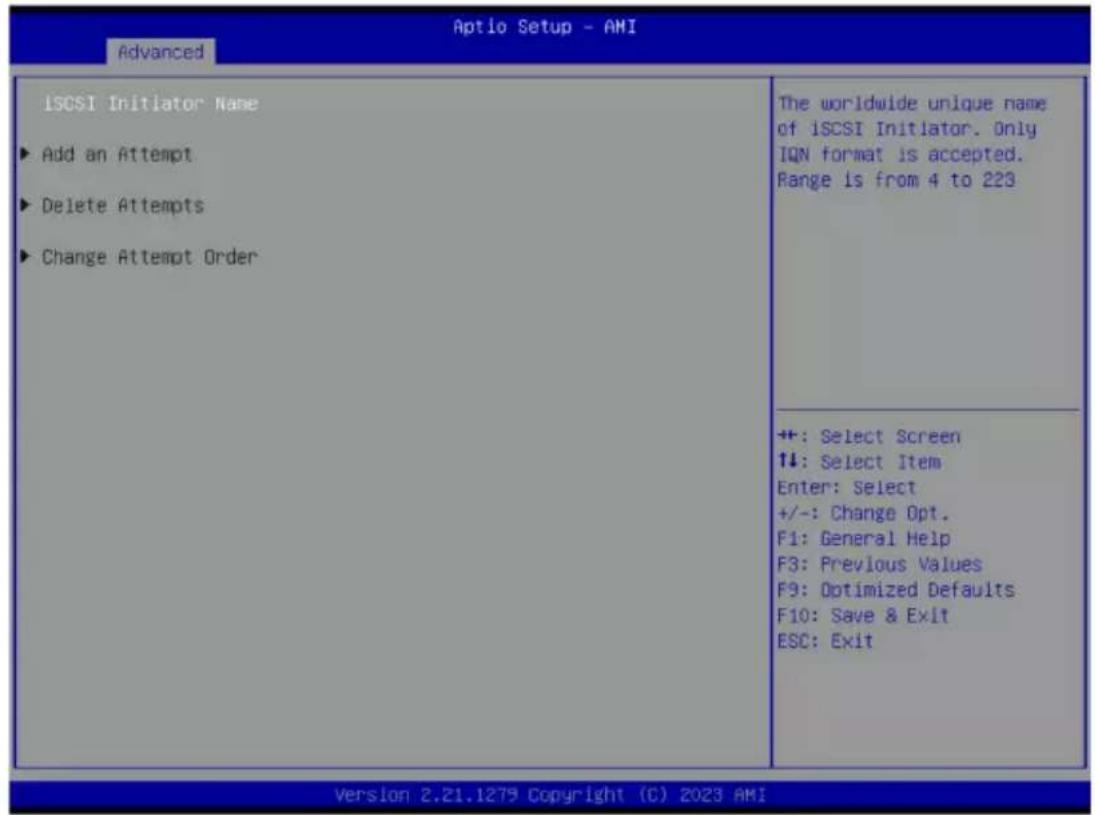The image size is (1095, 815).
Task: Click the Select Item key hint
Action: pyautogui.click(x=859, y=462)
